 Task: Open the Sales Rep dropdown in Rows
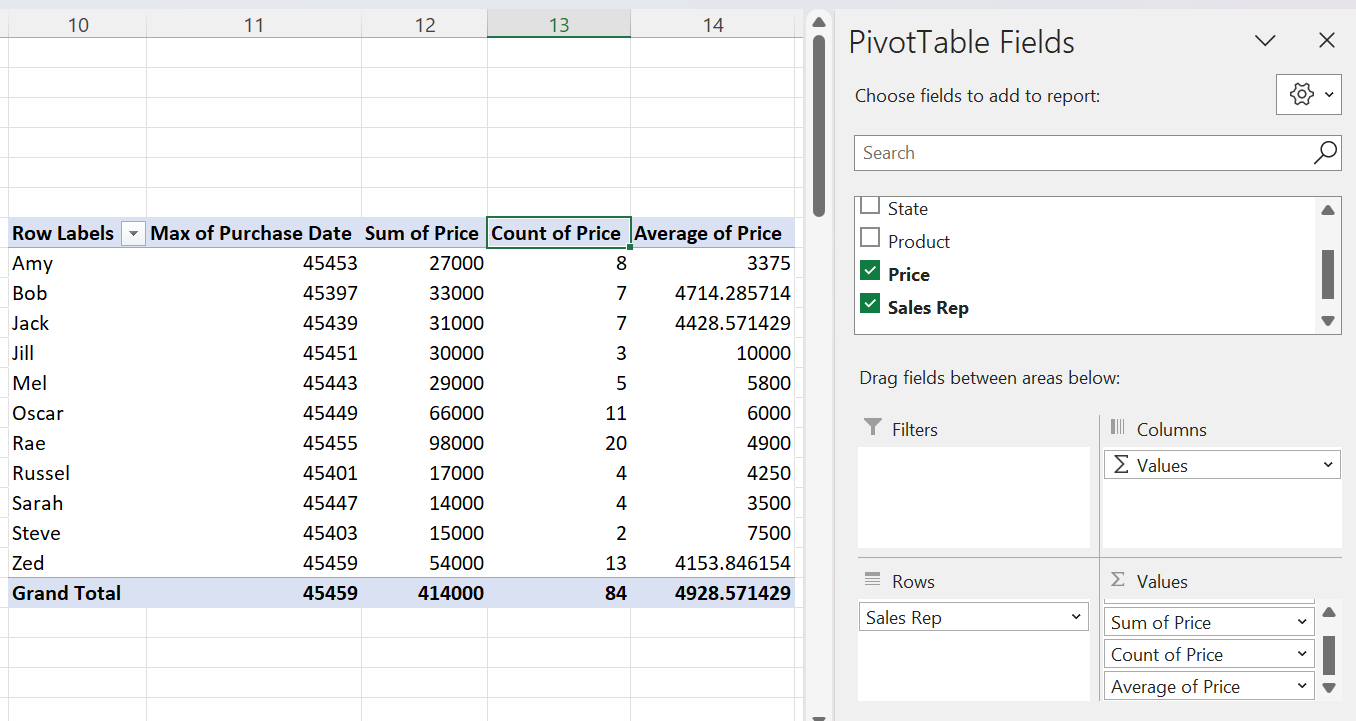click(x=1077, y=616)
